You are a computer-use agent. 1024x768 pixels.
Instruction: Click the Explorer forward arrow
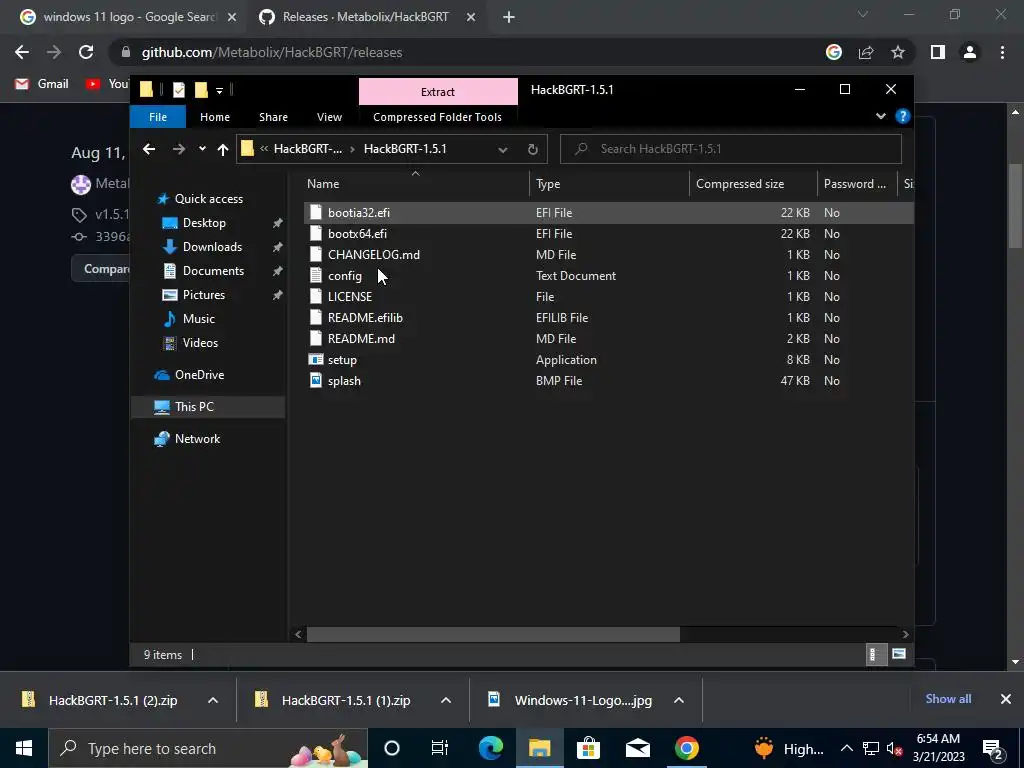tap(178, 149)
